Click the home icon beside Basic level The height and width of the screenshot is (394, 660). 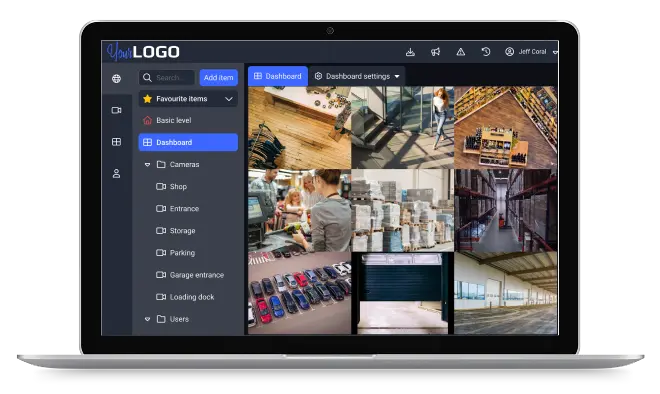(147, 120)
